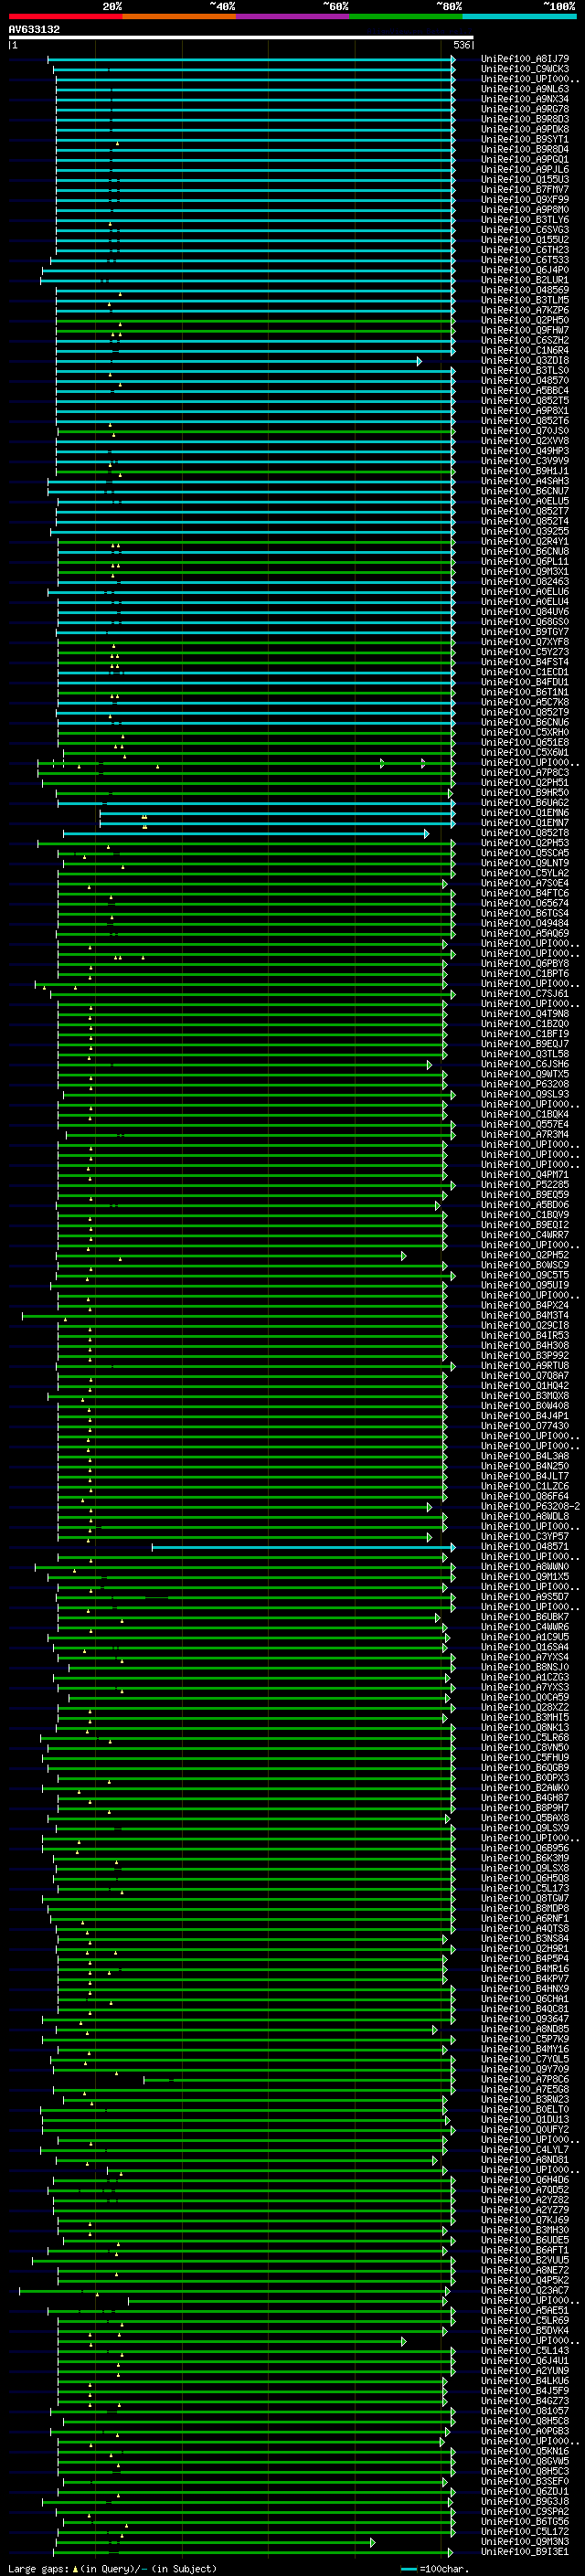The width and height of the screenshot is (585, 2576).
Task: Select the AV633132 query name
Action: (34, 29)
